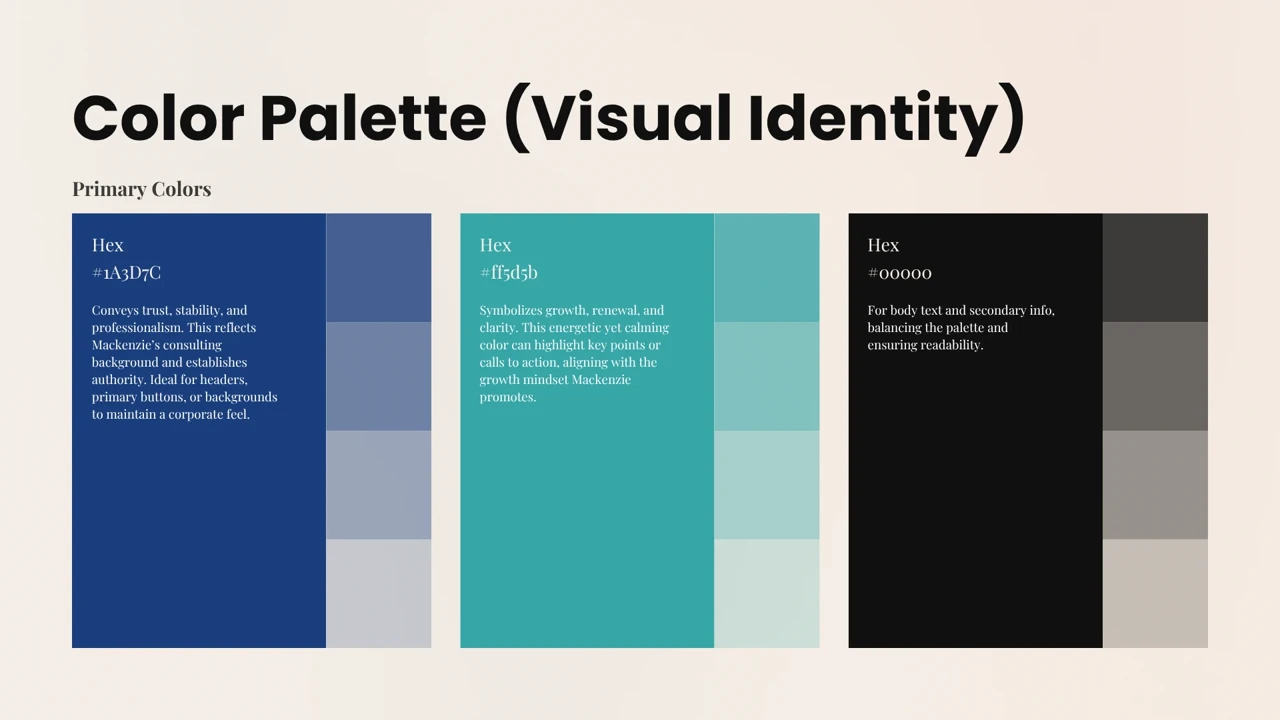Select the third grayish-blue tint swatch

[x=379, y=485]
